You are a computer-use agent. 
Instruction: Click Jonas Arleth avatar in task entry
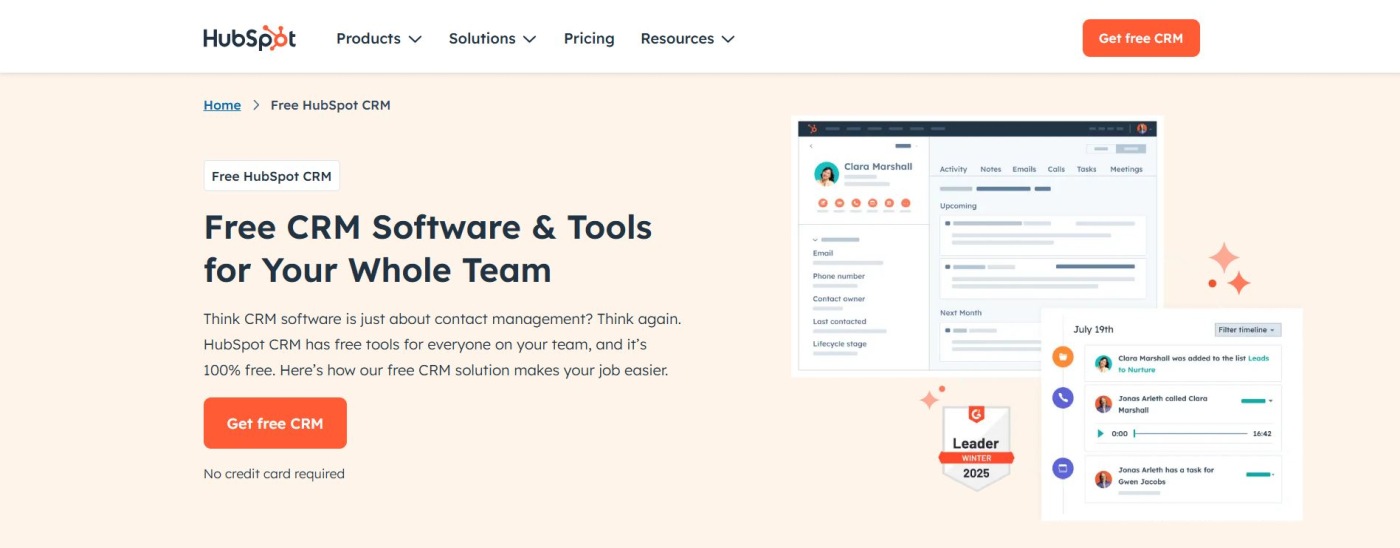point(1103,479)
